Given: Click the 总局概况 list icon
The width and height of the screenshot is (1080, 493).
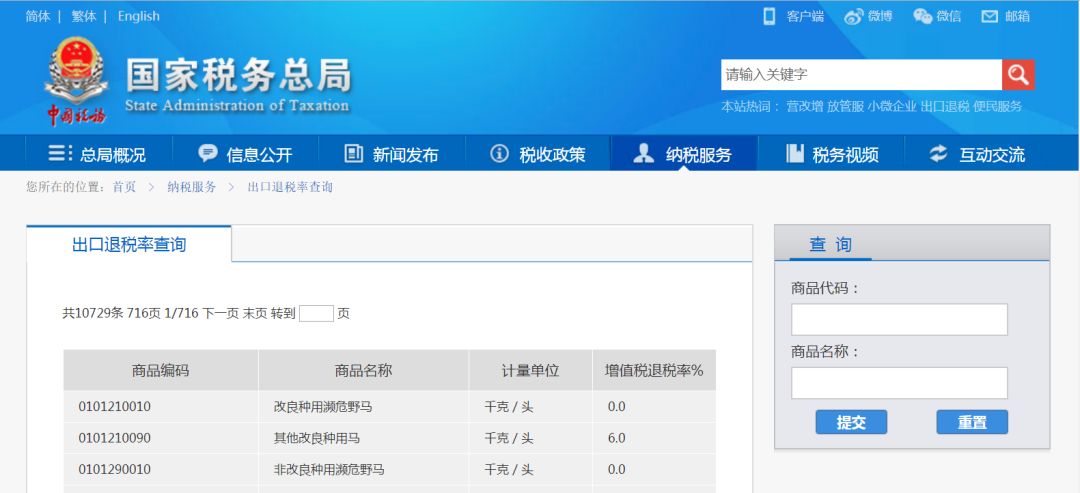Looking at the screenshot, I should coord(60,153).
